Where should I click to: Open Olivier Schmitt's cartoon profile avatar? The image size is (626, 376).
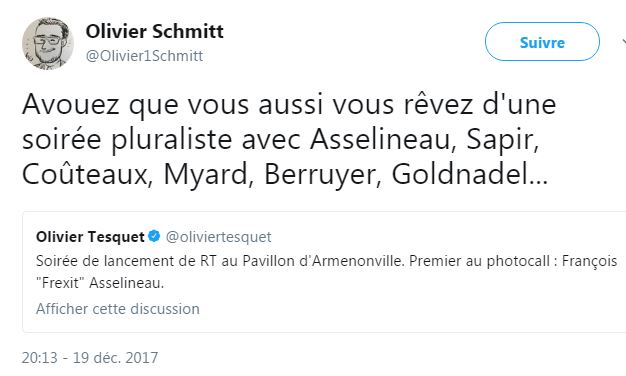click(x=48, y=43)
